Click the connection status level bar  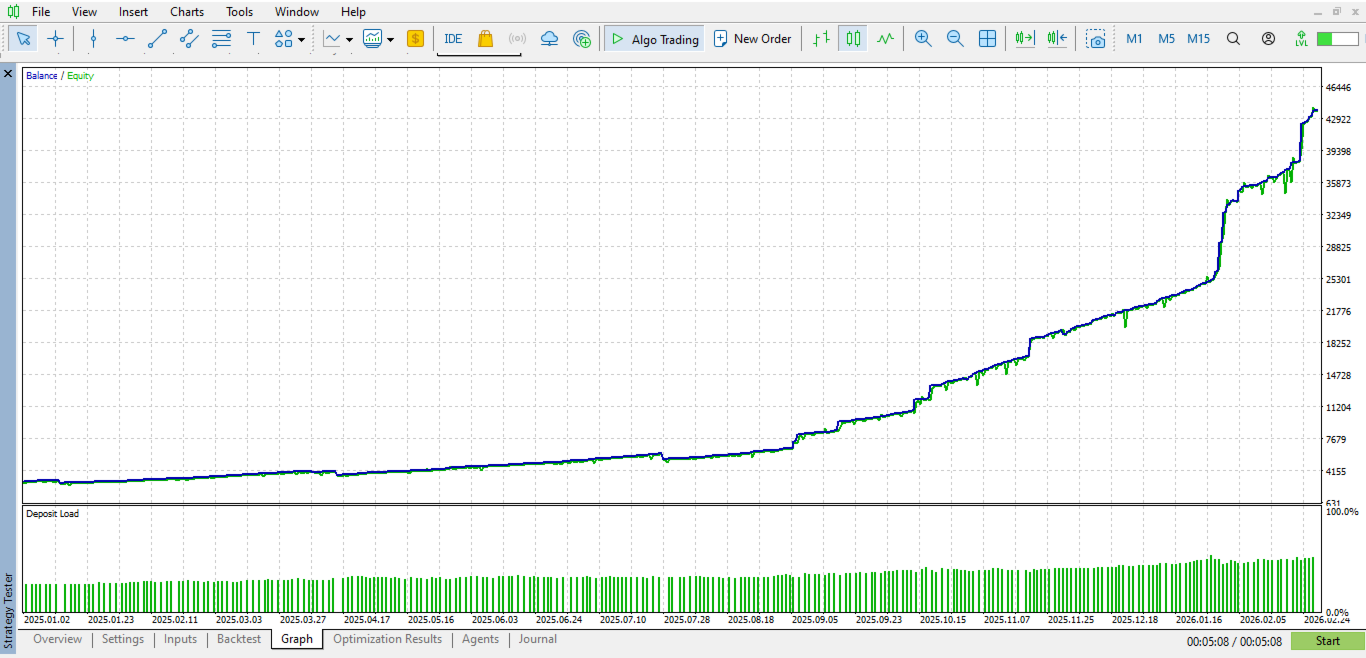[x=1337, y=39]
